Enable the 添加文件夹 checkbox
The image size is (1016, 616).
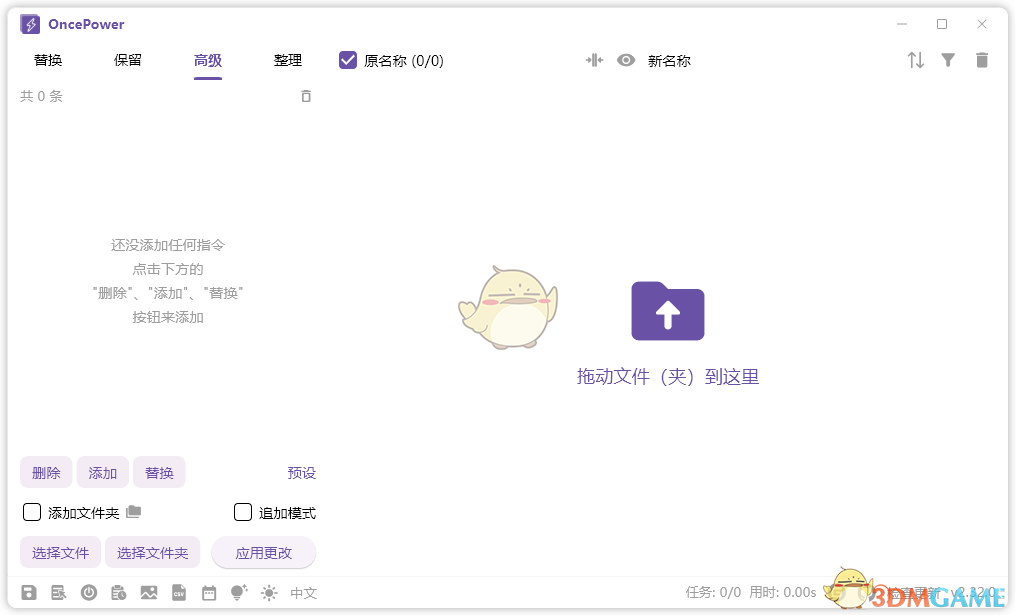(31, 512)
